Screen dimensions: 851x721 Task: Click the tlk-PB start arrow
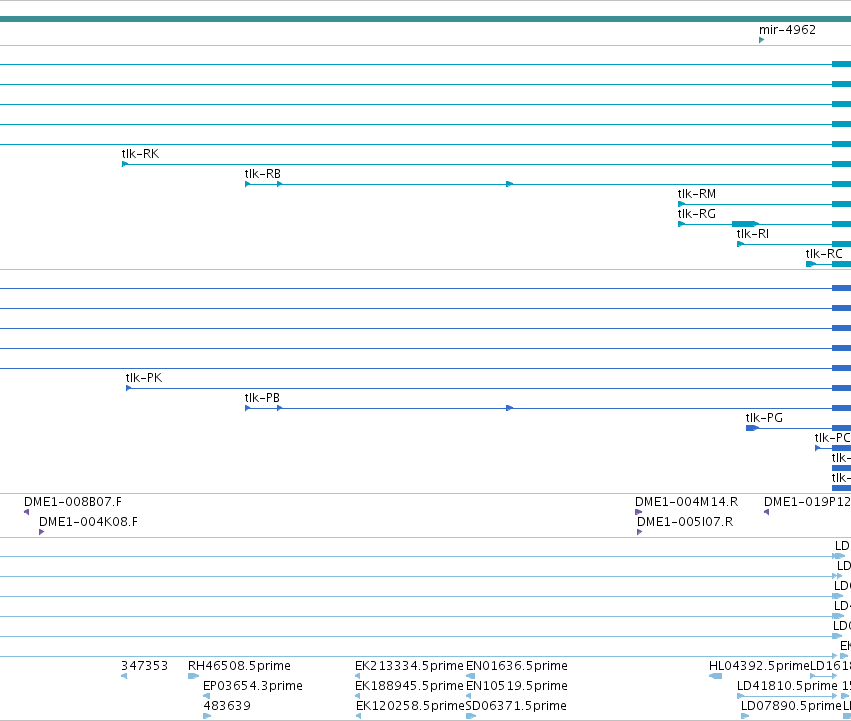point(248,408)
